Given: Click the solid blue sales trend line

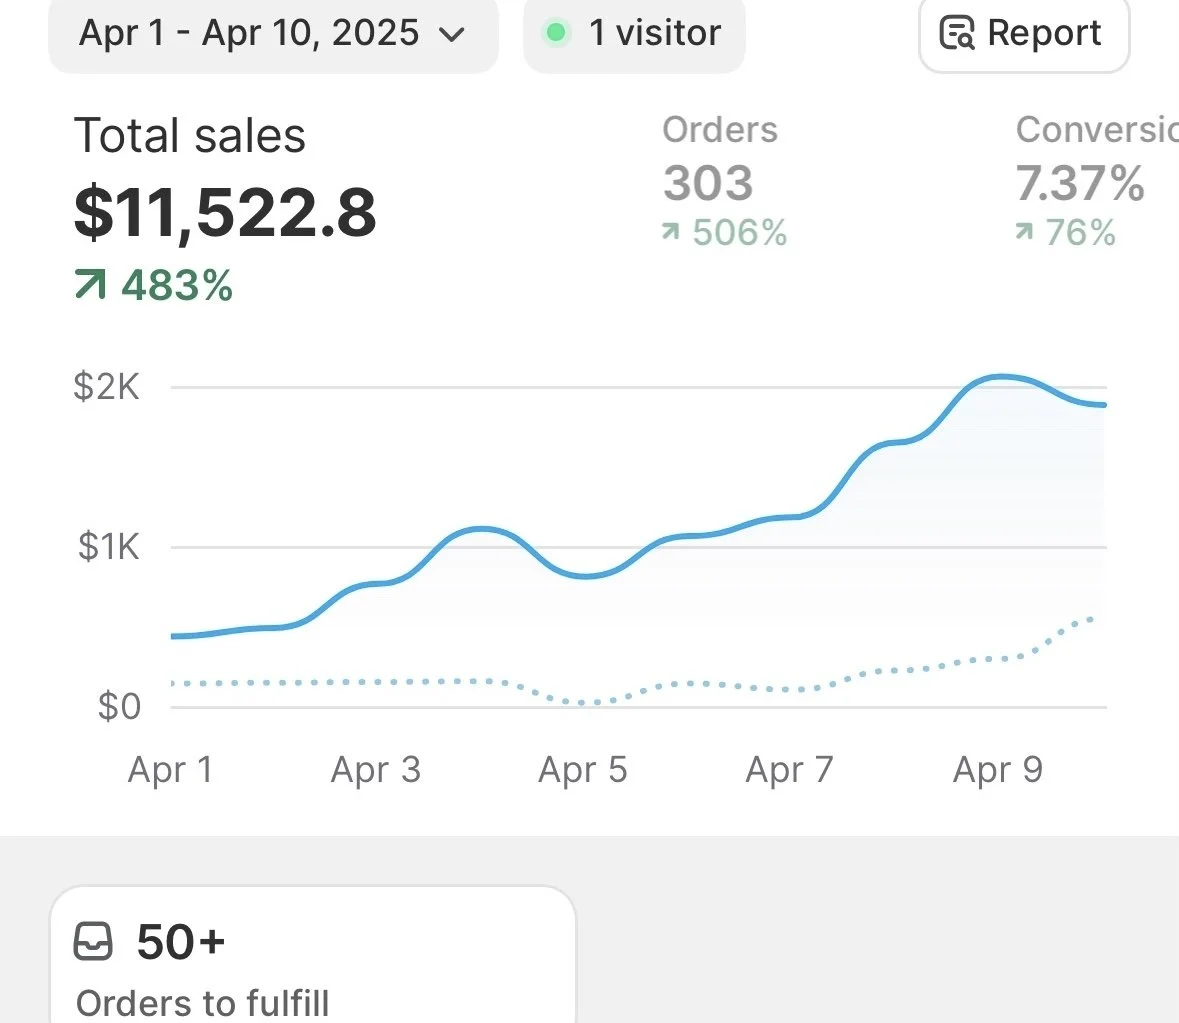Looking at the screenshot, I should click(x=480, y=530).
